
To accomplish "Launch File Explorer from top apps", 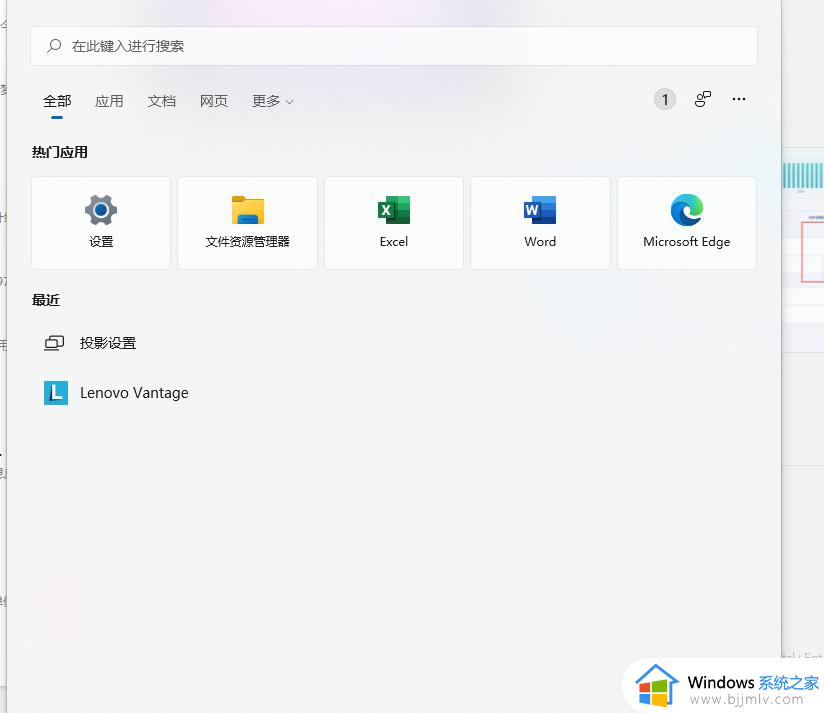I will point(248,223).
